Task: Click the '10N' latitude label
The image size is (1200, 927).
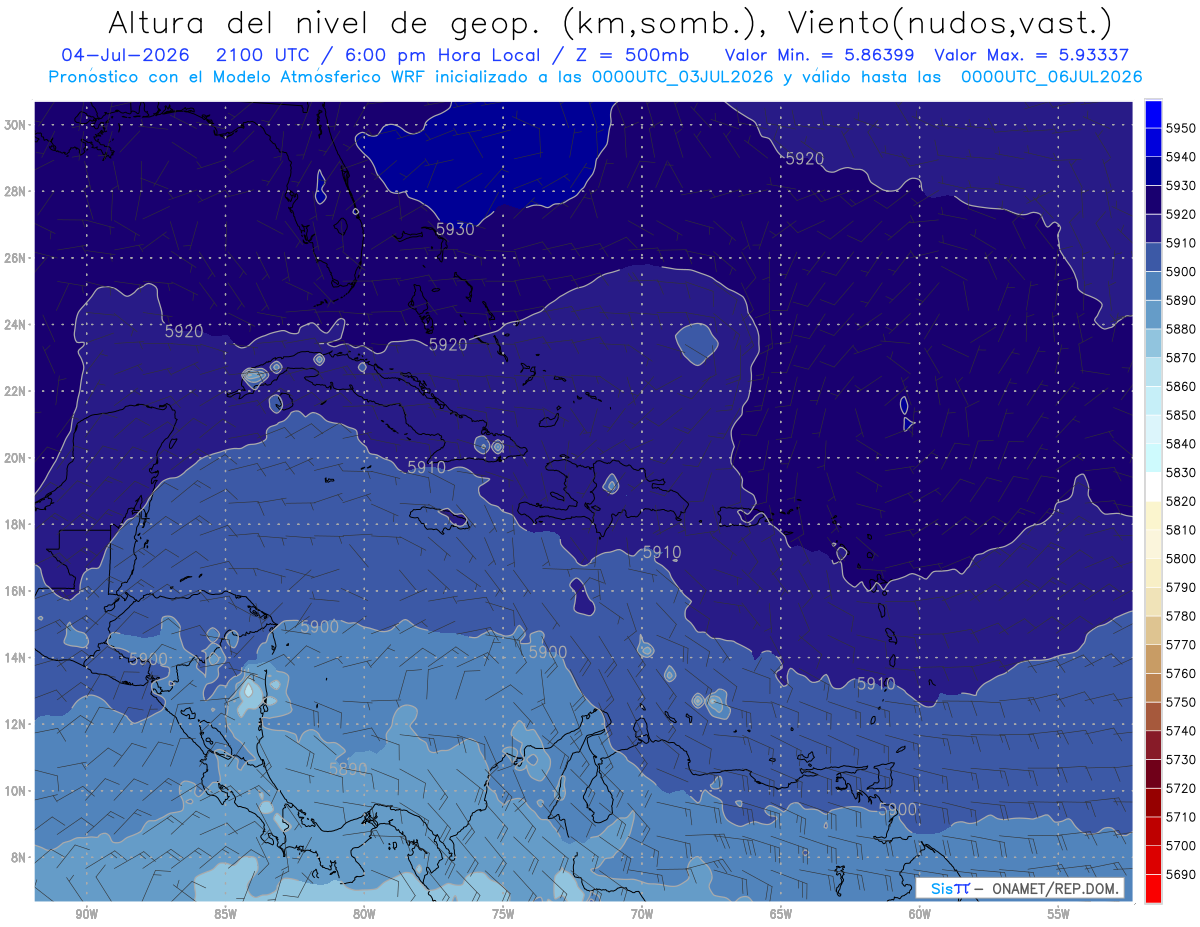Action: click(x=15, y=790)
